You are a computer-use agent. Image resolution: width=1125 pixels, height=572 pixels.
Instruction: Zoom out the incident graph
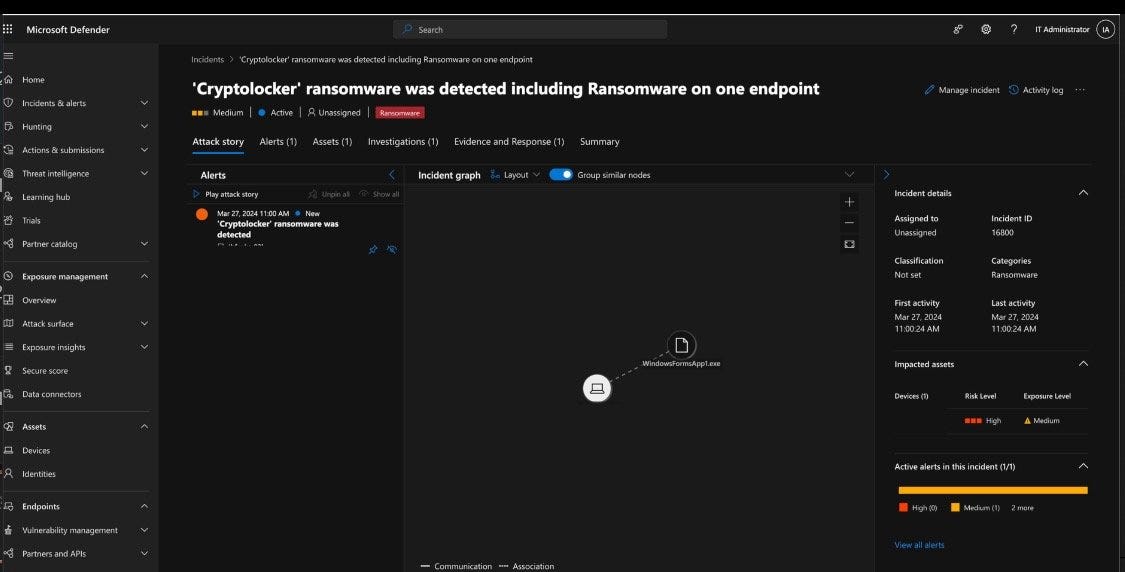[849, 222]
